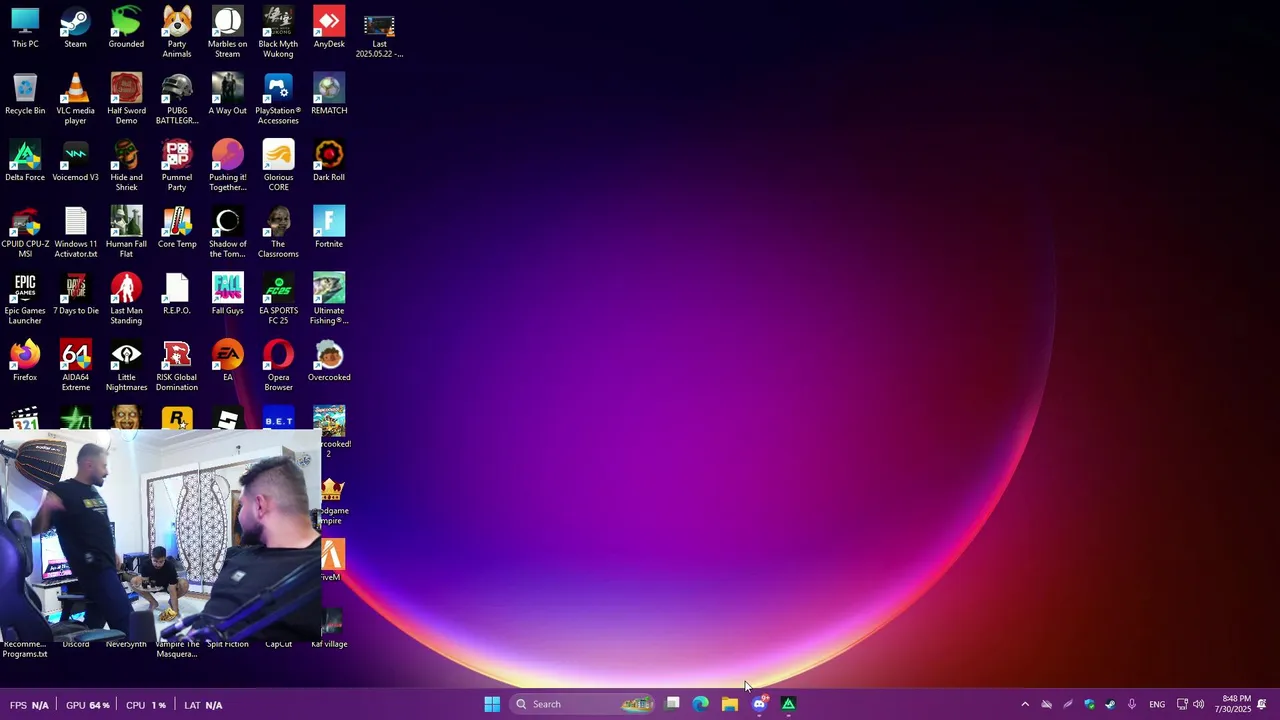This screenshot has width=1280, height=720.
Task: Select Marbles on Stream icon
Action: point(227,32)
